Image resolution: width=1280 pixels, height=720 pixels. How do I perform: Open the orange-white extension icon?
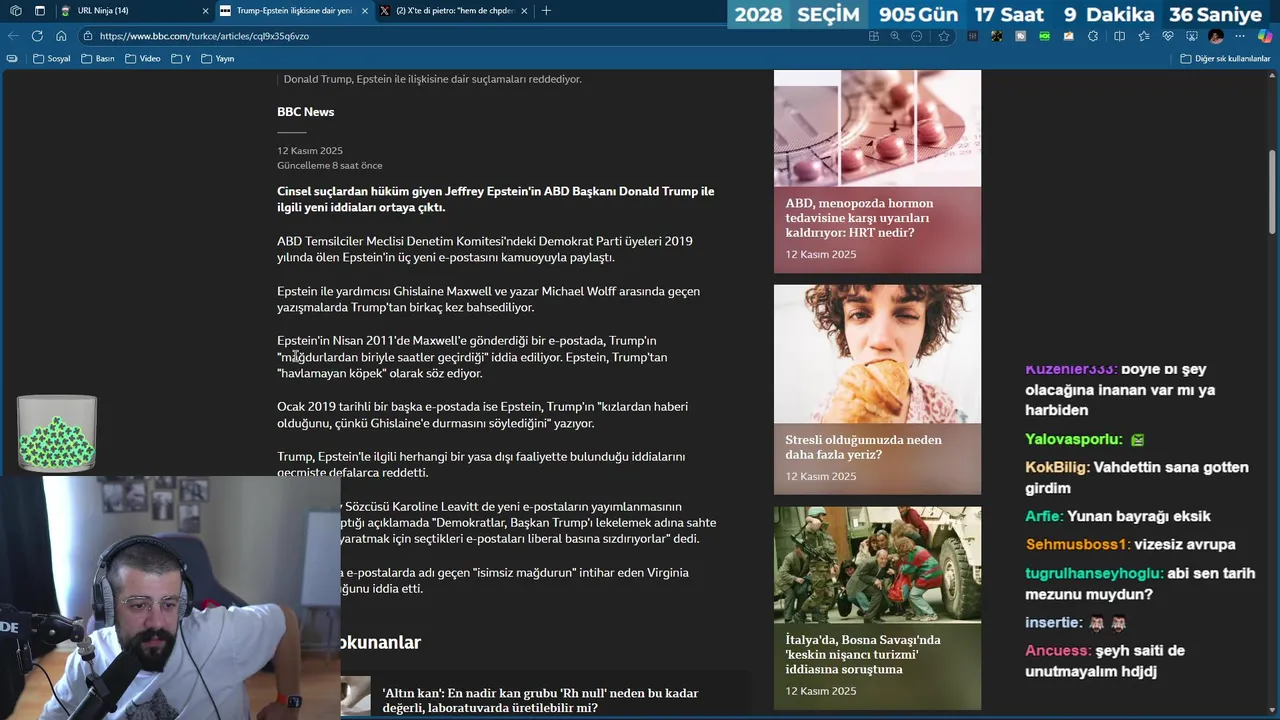(1068, 36)
